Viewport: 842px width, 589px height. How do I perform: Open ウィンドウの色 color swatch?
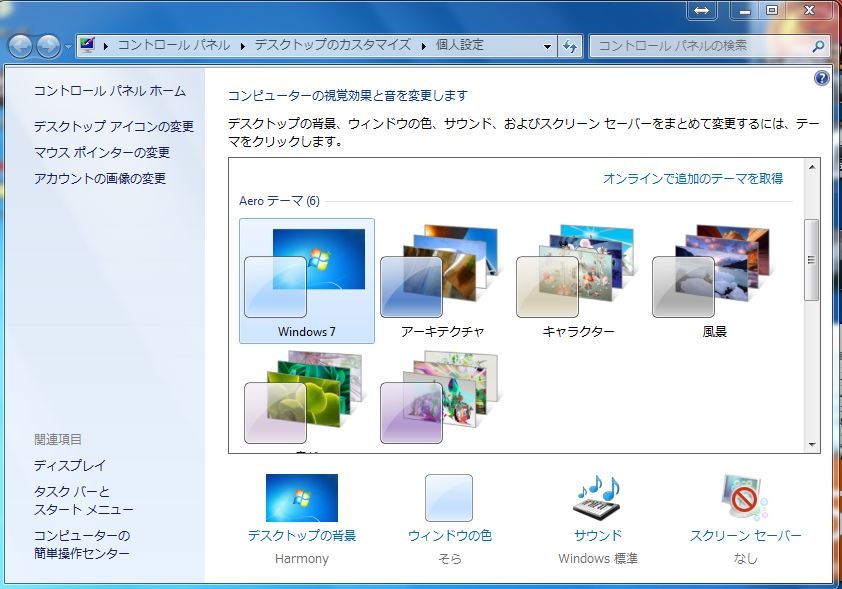pos(449,498)
